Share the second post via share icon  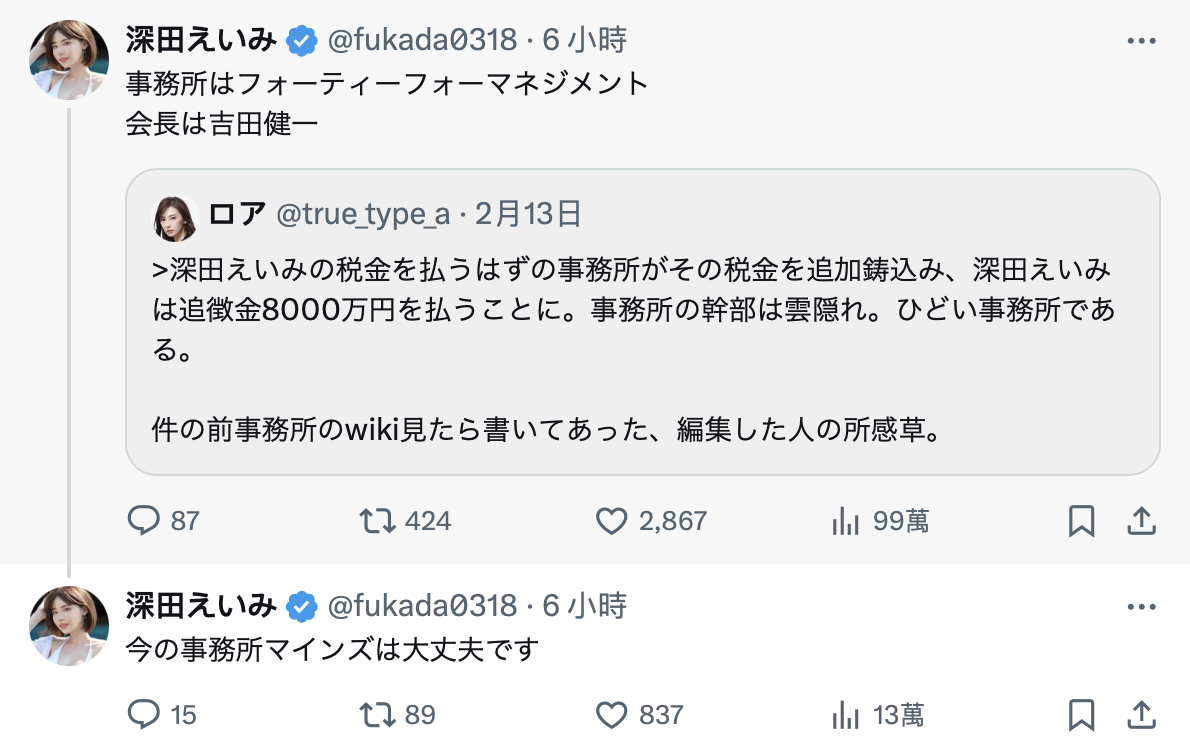1141,715
